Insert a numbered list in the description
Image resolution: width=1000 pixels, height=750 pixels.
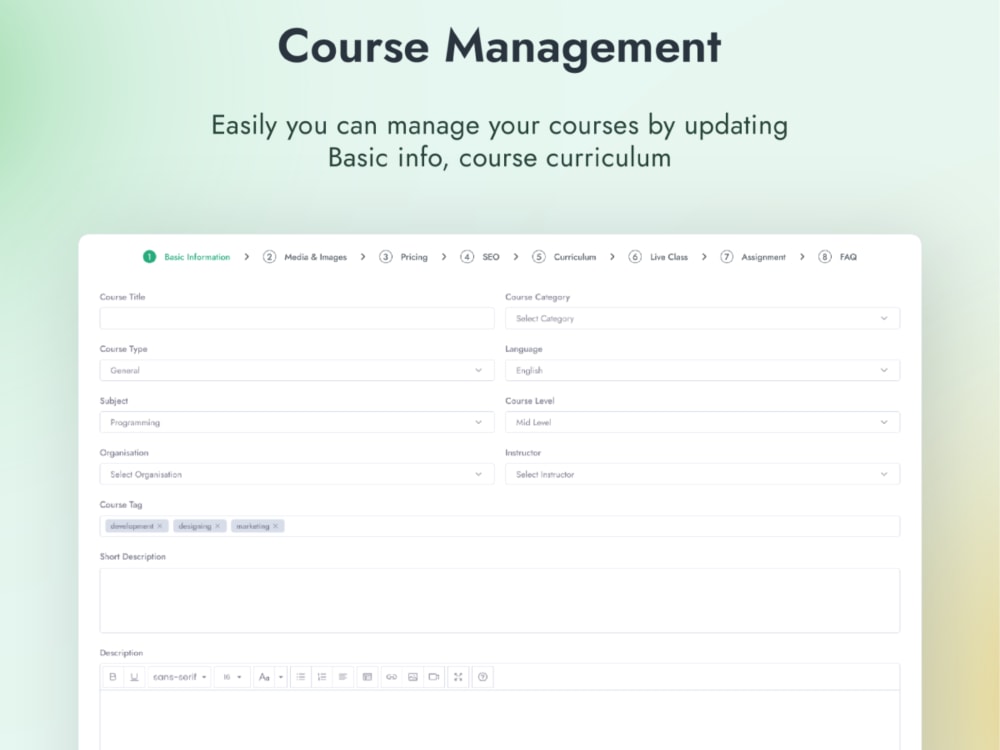pyautogui.click(x=322, y=677)
